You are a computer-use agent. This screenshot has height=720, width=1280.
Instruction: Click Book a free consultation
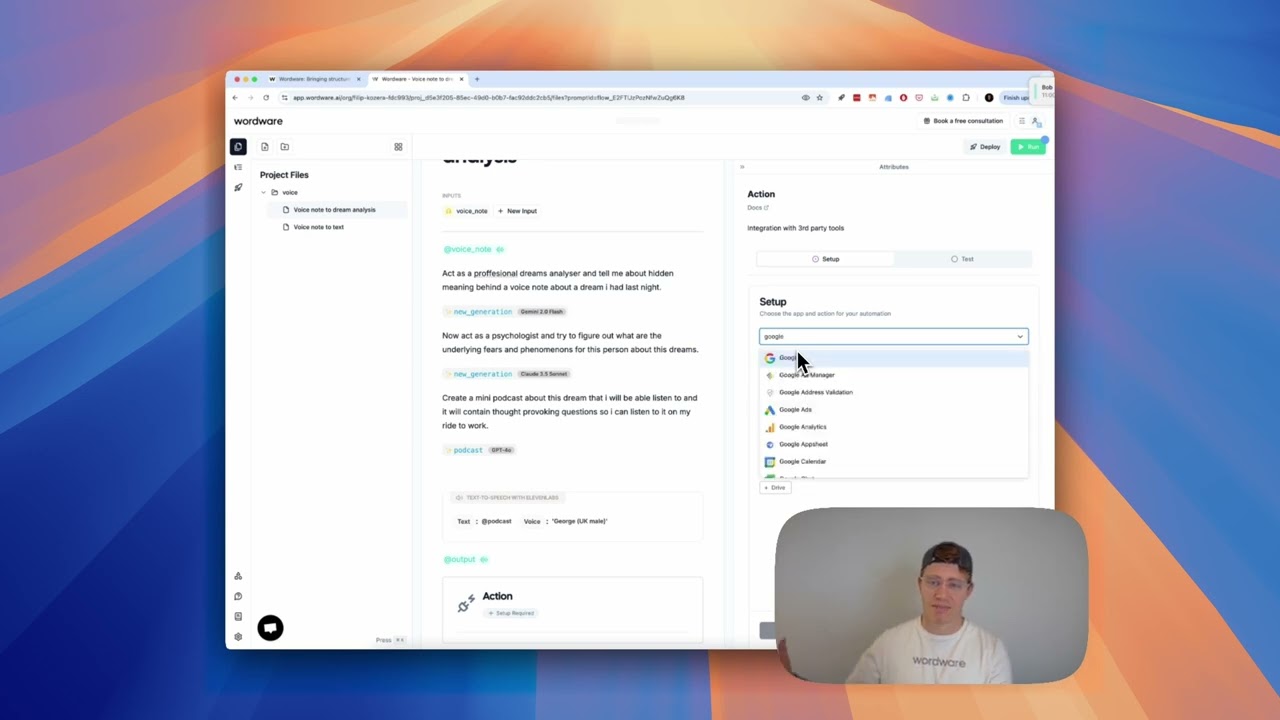(962, 121)
